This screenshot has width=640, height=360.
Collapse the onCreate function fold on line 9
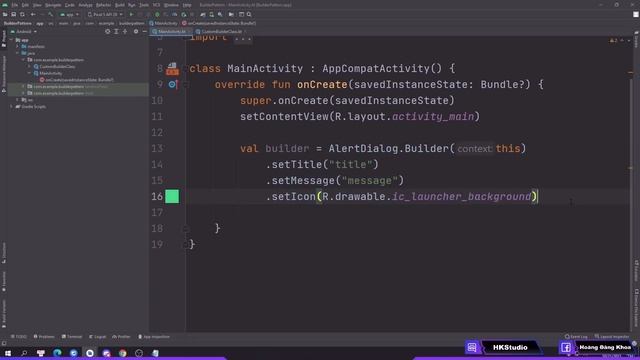[x=185, y=84]
